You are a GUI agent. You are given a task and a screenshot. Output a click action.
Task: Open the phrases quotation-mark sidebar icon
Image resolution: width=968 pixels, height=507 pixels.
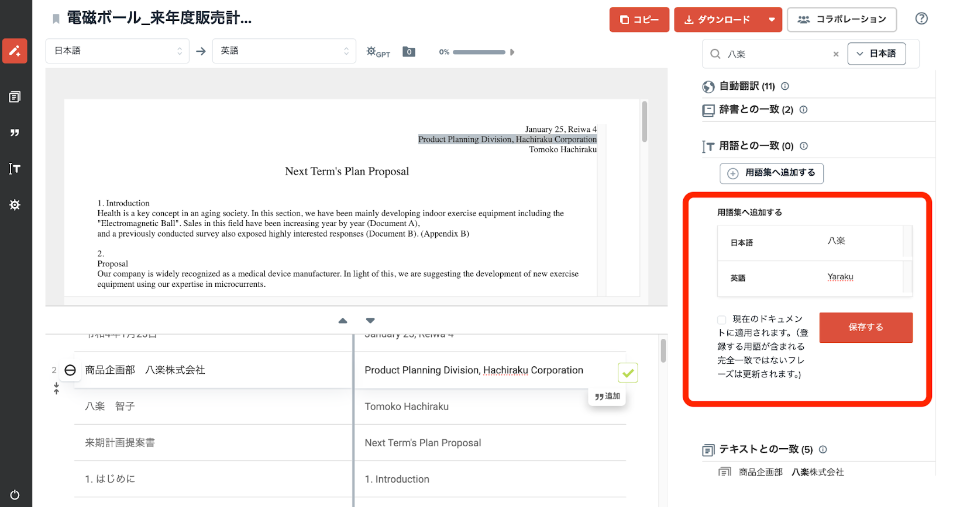click(x=15, y=133)
